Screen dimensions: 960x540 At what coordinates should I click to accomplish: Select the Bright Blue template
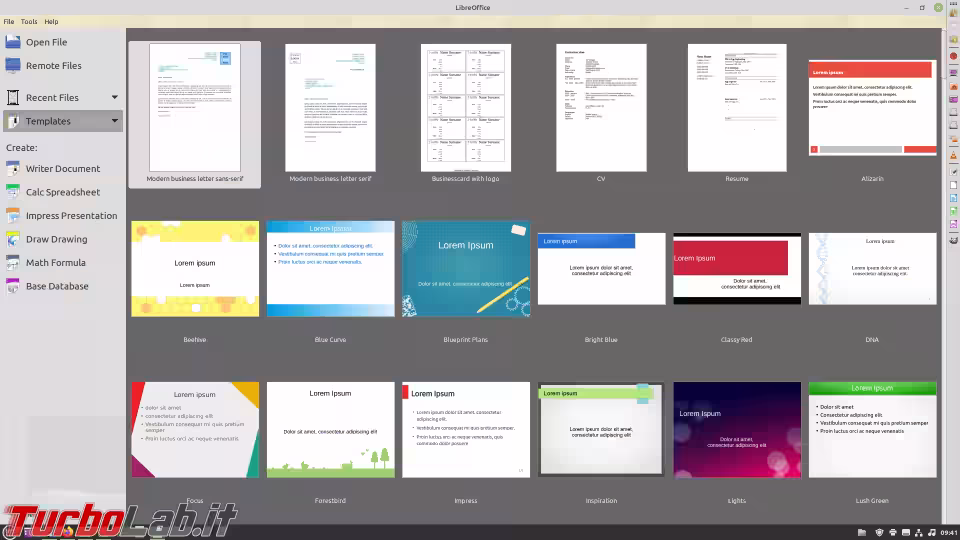click(601, 269)
